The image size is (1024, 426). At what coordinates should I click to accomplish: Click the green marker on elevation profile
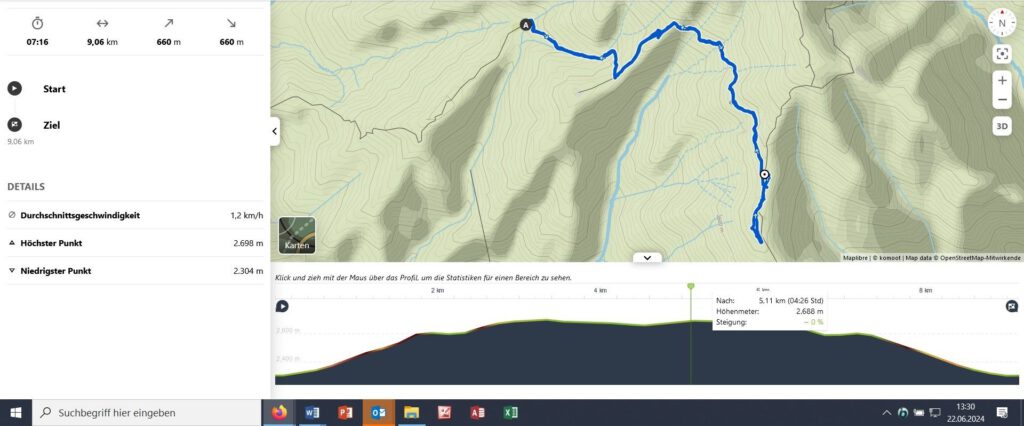tap(691, 286)
